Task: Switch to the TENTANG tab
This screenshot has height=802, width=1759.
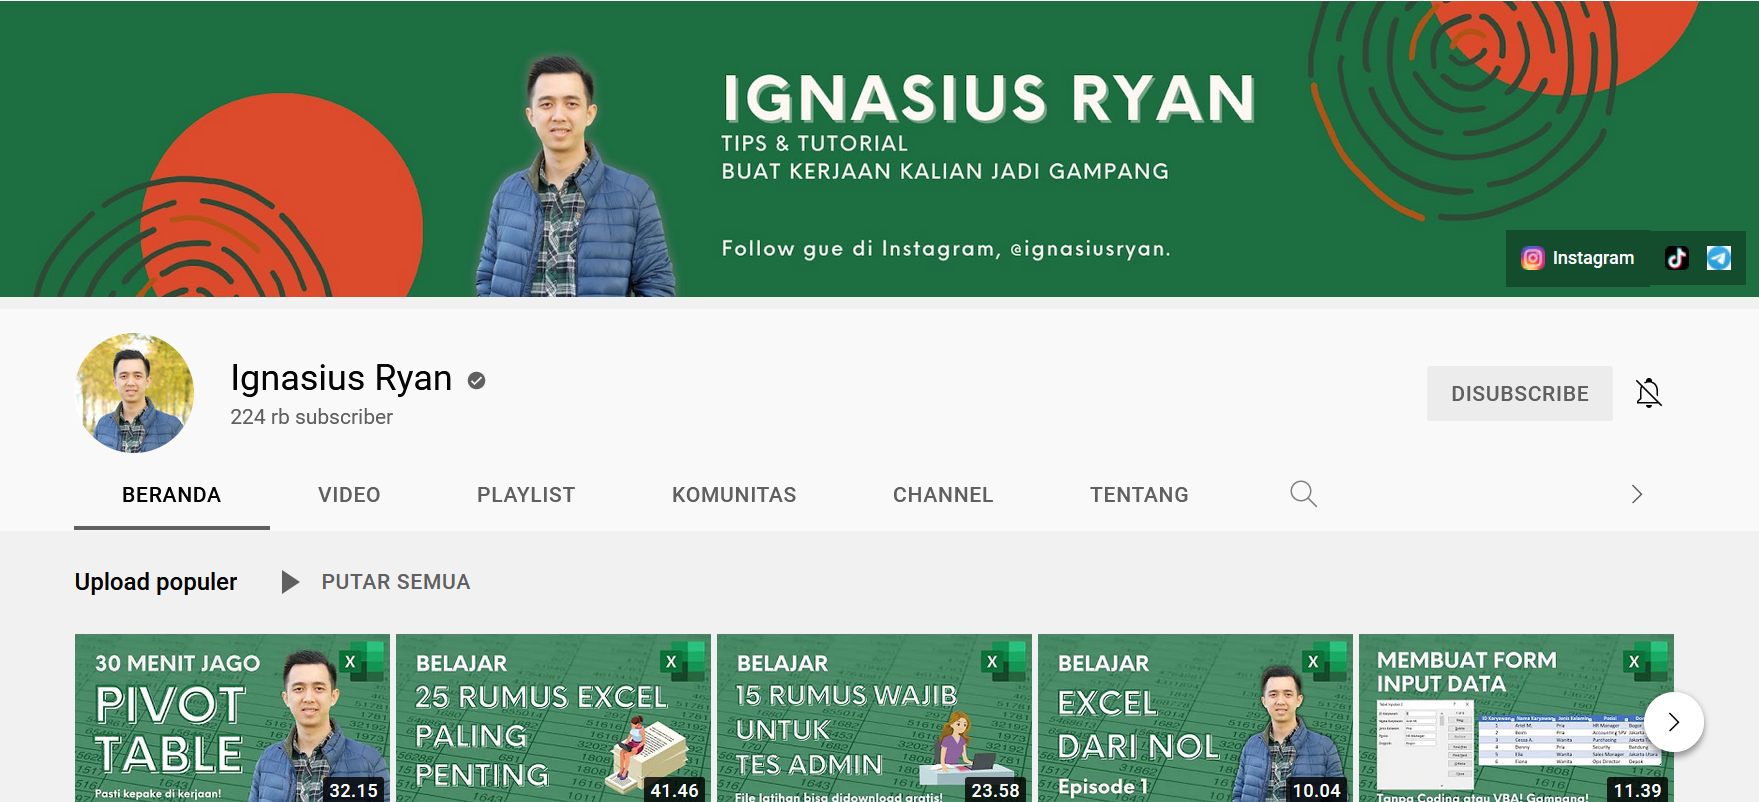Action: 1139,495
